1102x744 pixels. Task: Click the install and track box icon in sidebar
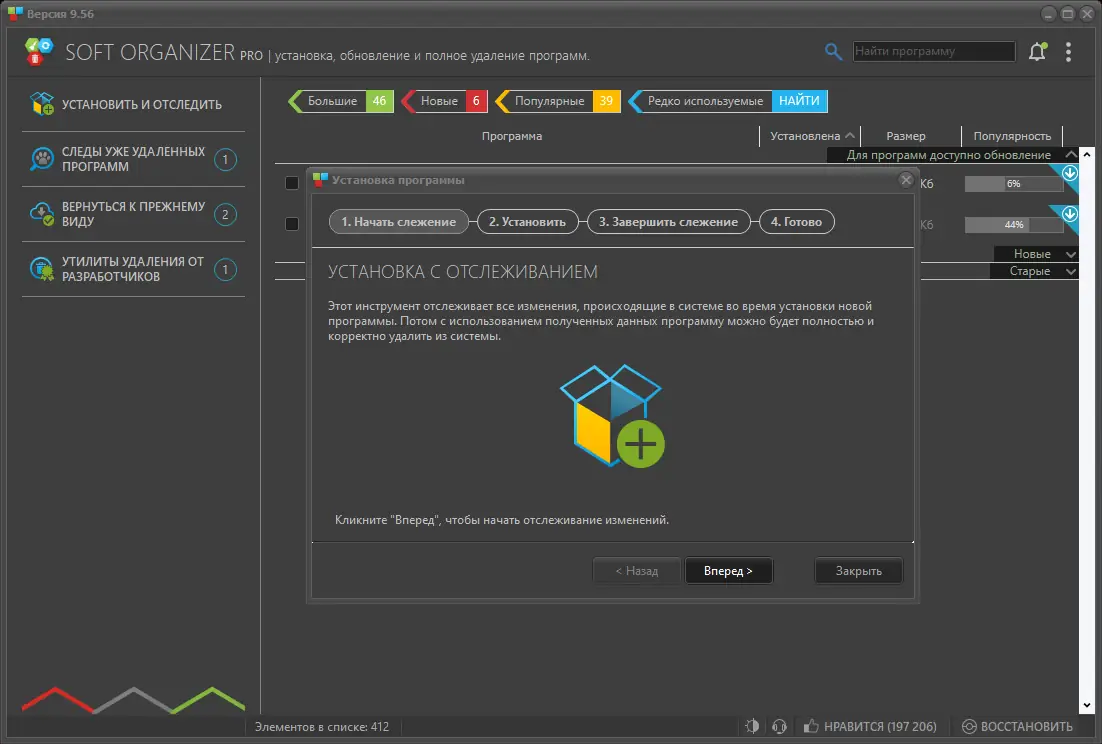click(42, 104)
